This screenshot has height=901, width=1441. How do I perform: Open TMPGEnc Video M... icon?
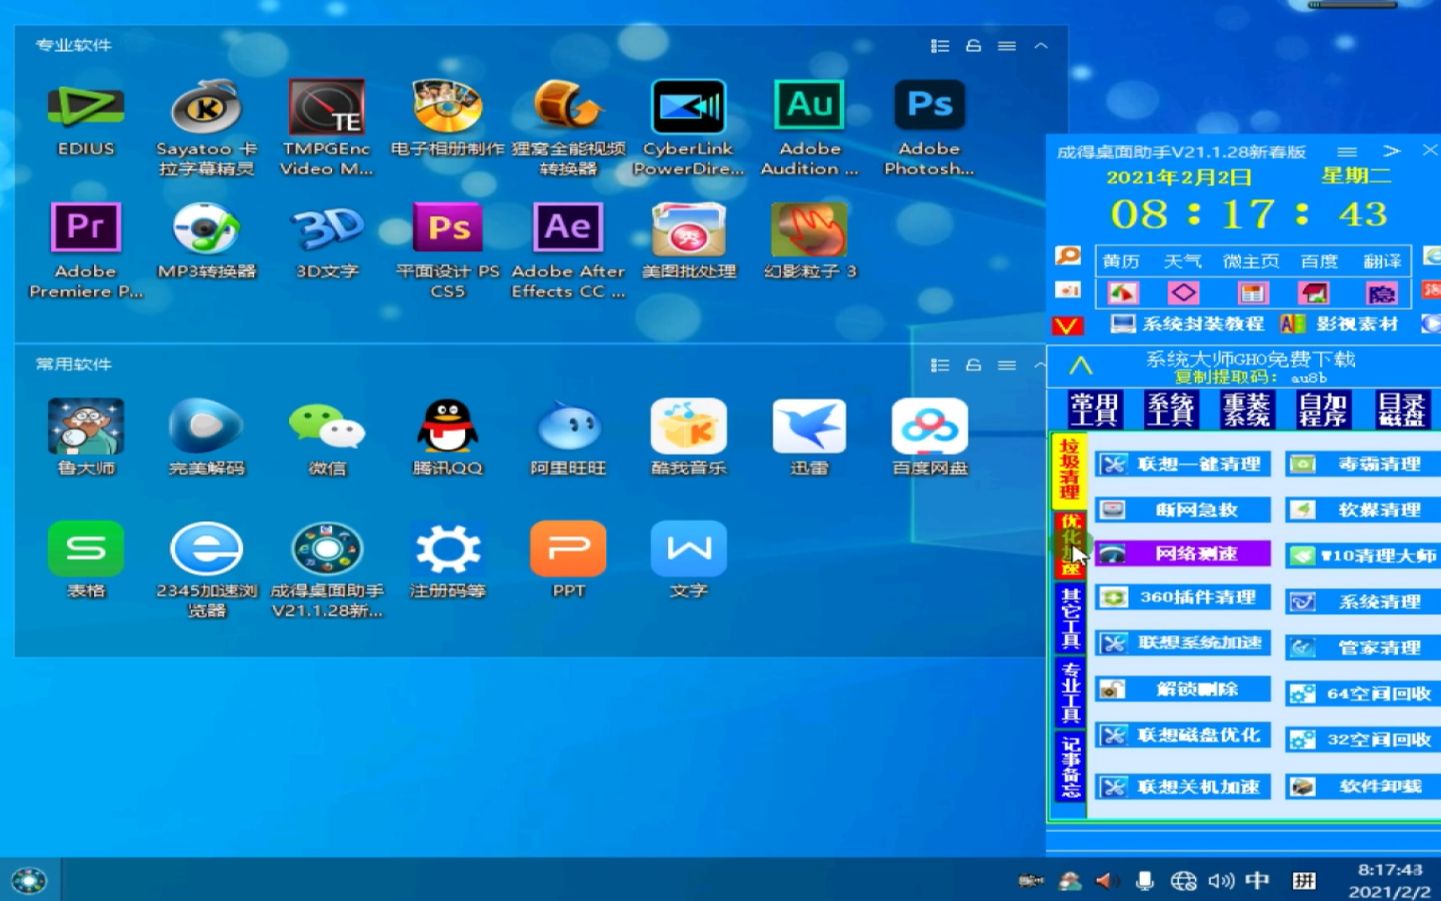326,108
